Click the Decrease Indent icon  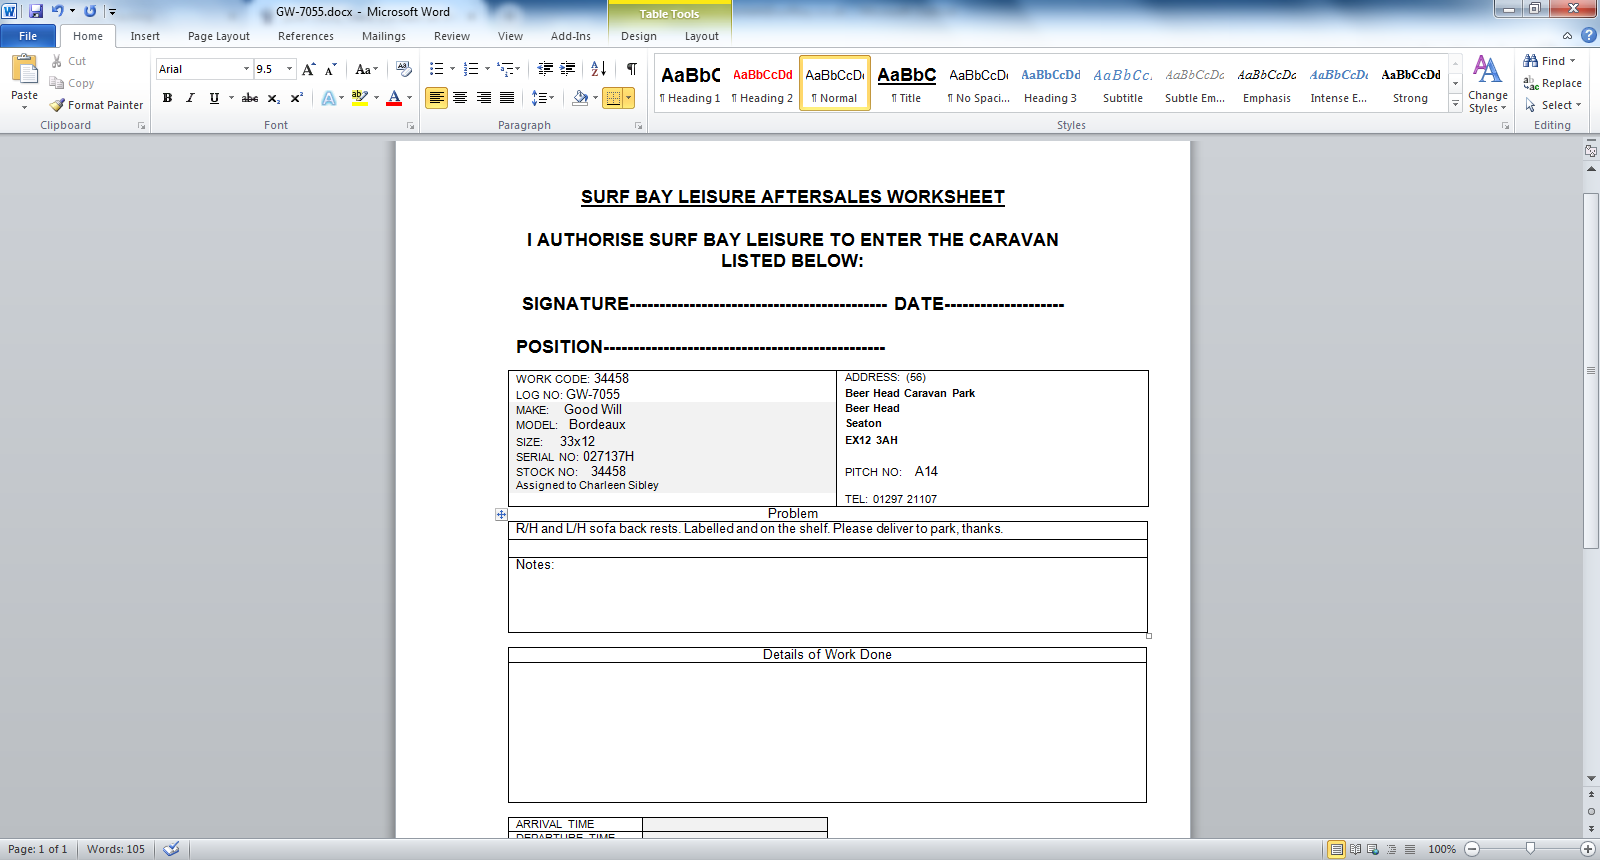[x=545, y=69]
